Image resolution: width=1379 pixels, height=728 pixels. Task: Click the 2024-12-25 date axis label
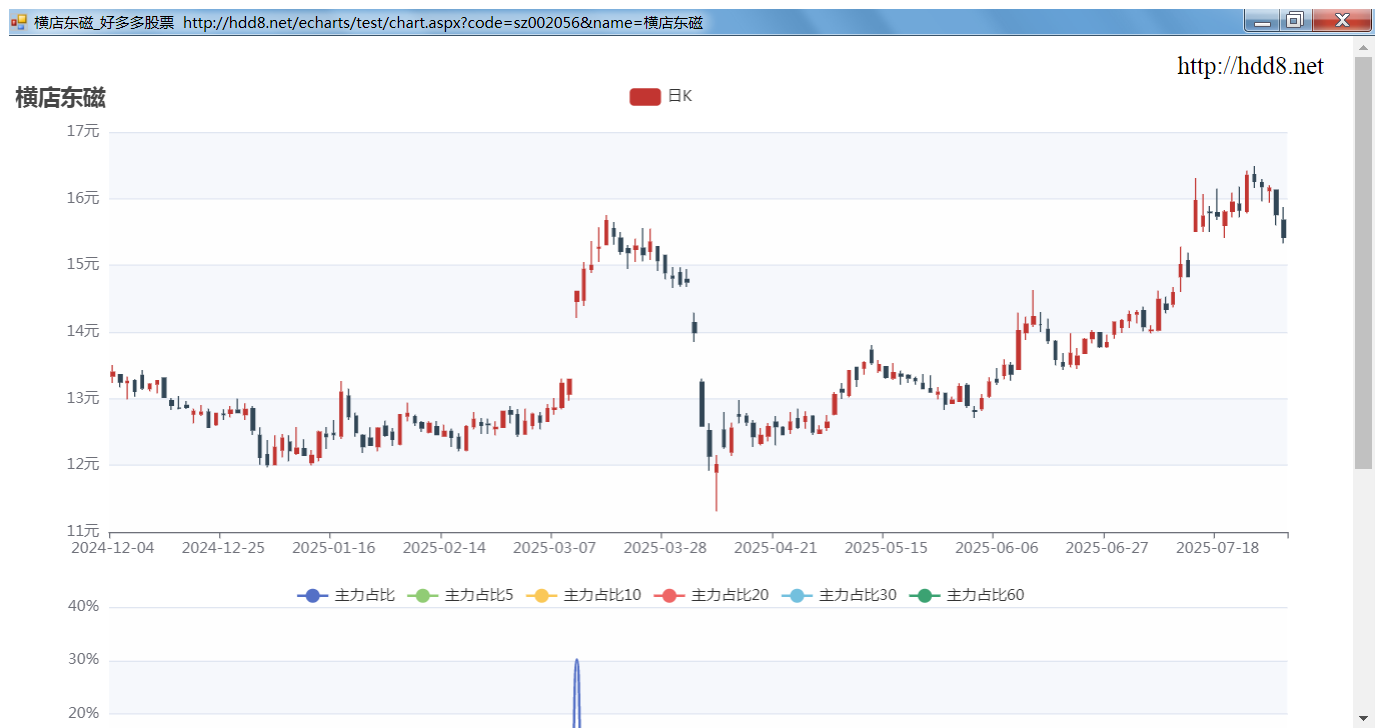[222, 548]
